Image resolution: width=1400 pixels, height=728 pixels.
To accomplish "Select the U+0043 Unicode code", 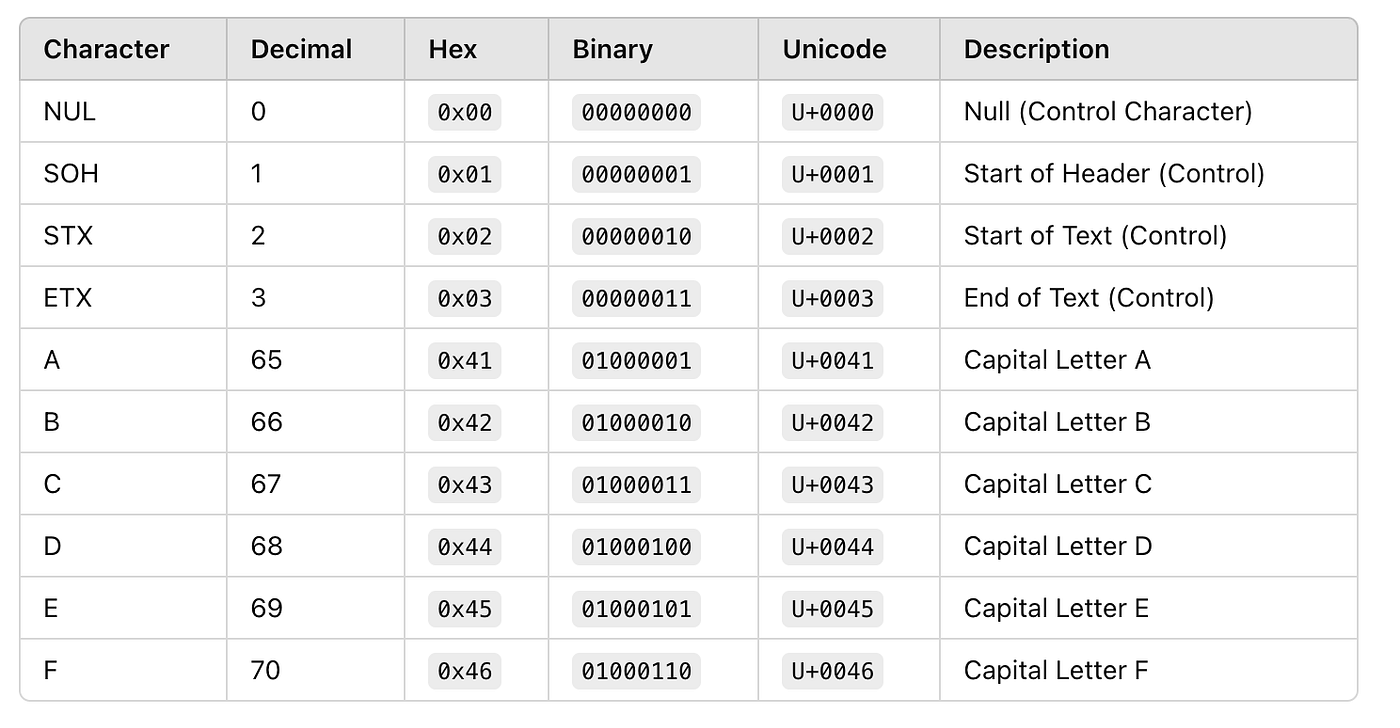I will click(x=833, y=484).
